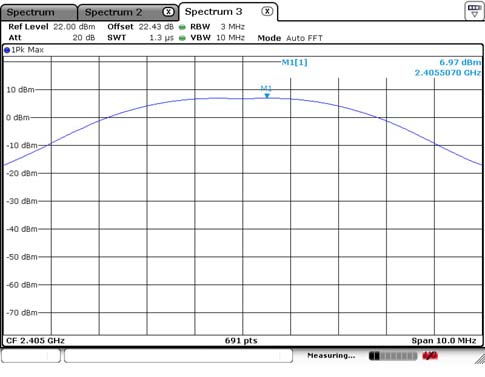Screen dimensions: 485x377
Task: Click the -20 dBm axis label
Action: (22, 173)
